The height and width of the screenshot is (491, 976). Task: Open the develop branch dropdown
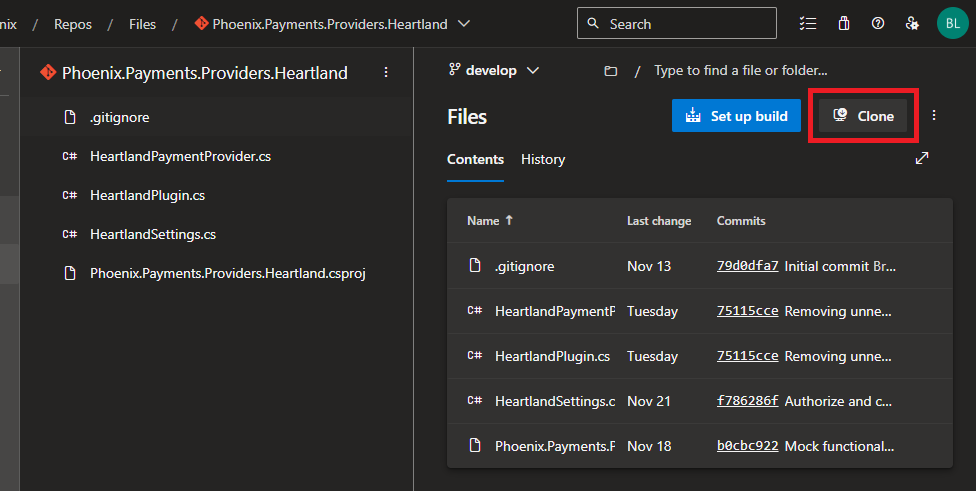(494, 70)
